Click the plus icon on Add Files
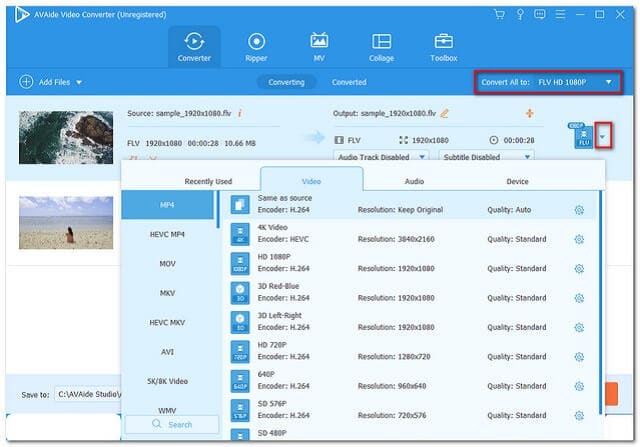 pos(26,82)
